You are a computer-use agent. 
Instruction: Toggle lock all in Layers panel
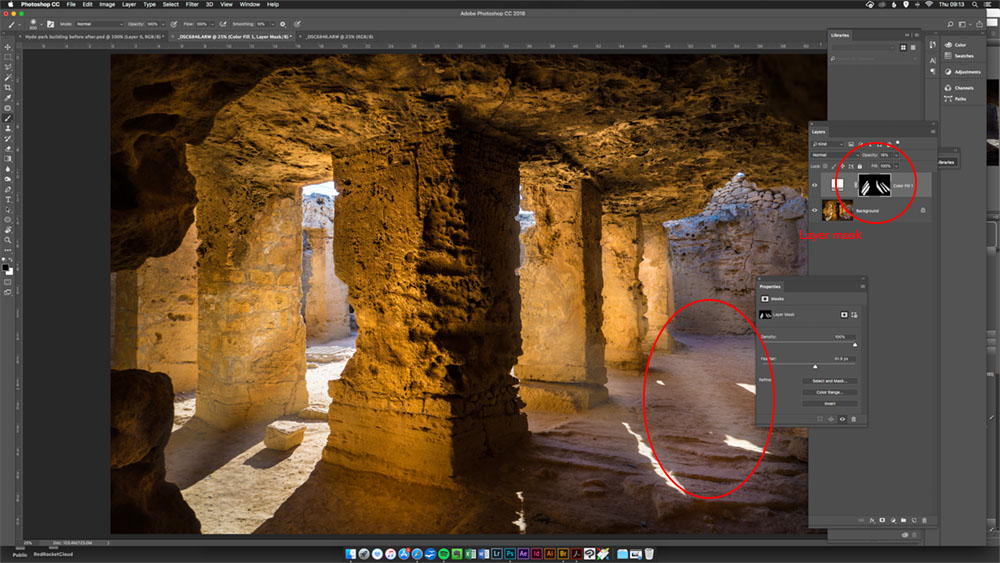(x=860, y=166)
